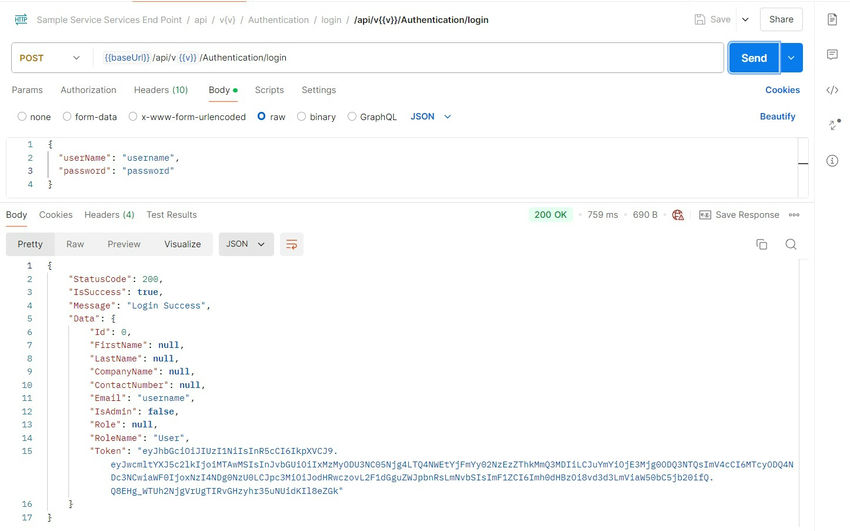Click the Share button
This screenshot has height=531, width=850.
click(781, 20)
